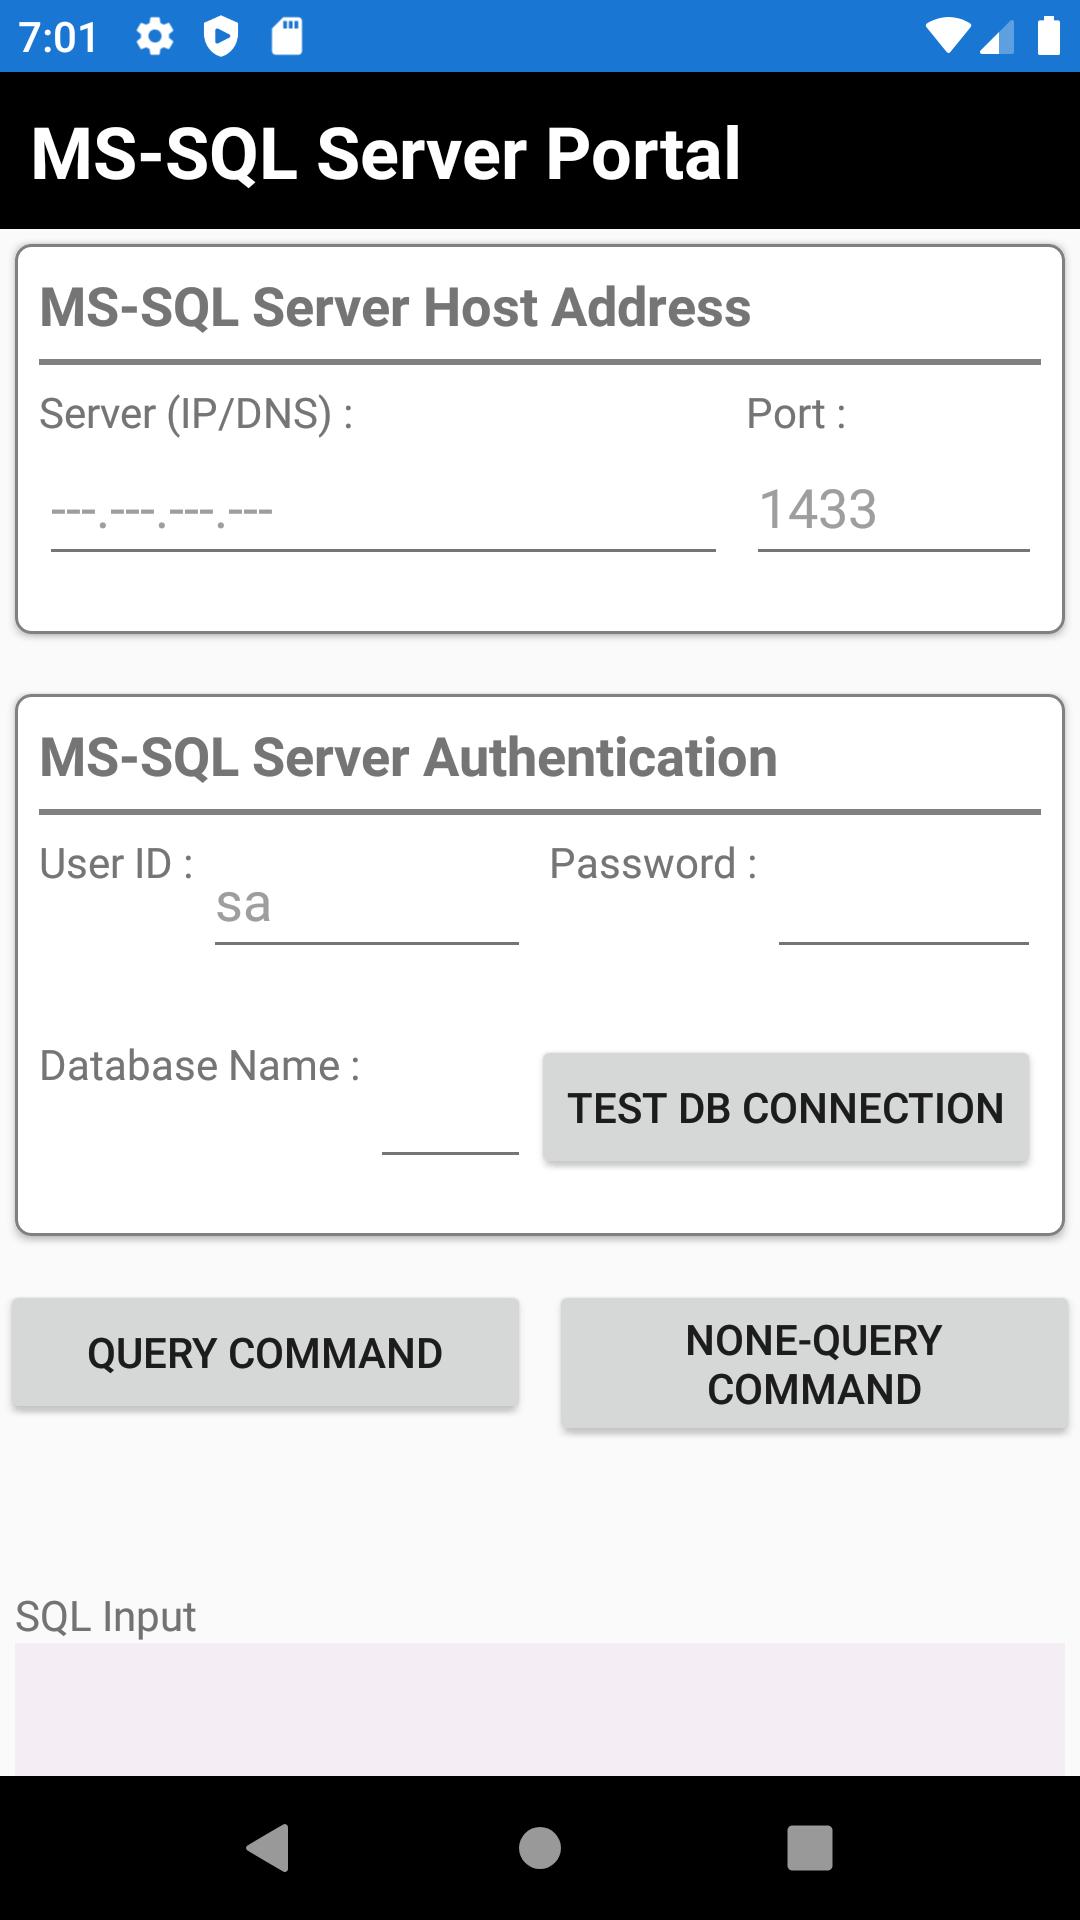Tap the MS-SQL Server Host Address heading
This screenshot has width=1080, height=1920.
tap(395, 307)
